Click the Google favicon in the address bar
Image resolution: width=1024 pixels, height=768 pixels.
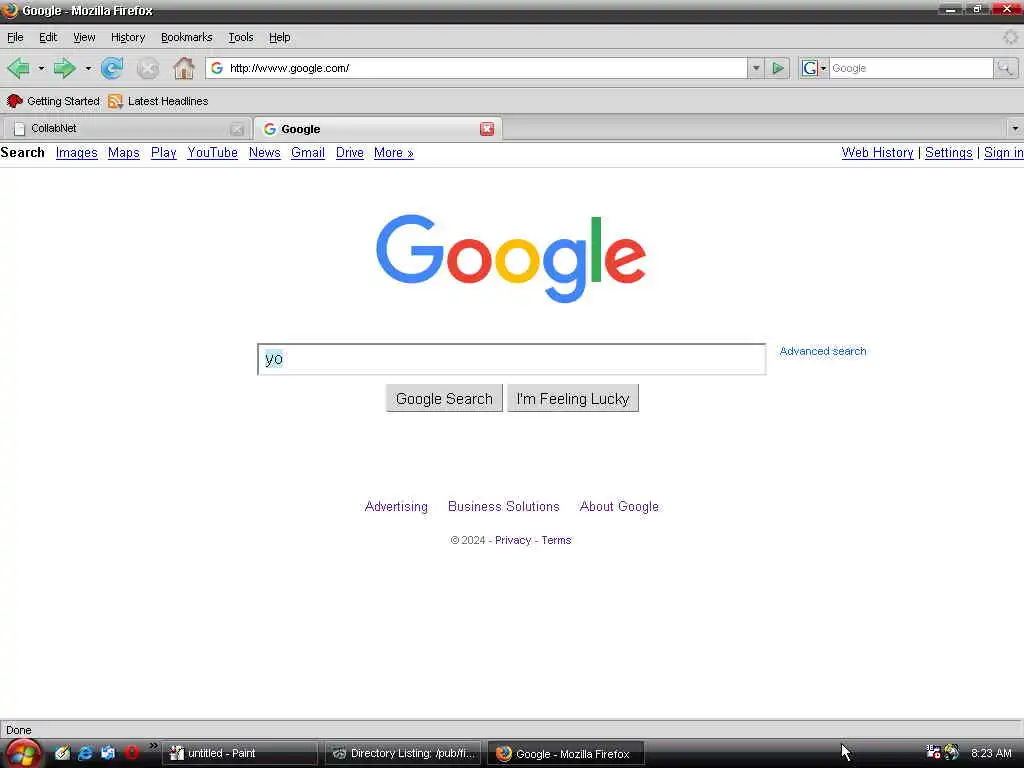217,68
